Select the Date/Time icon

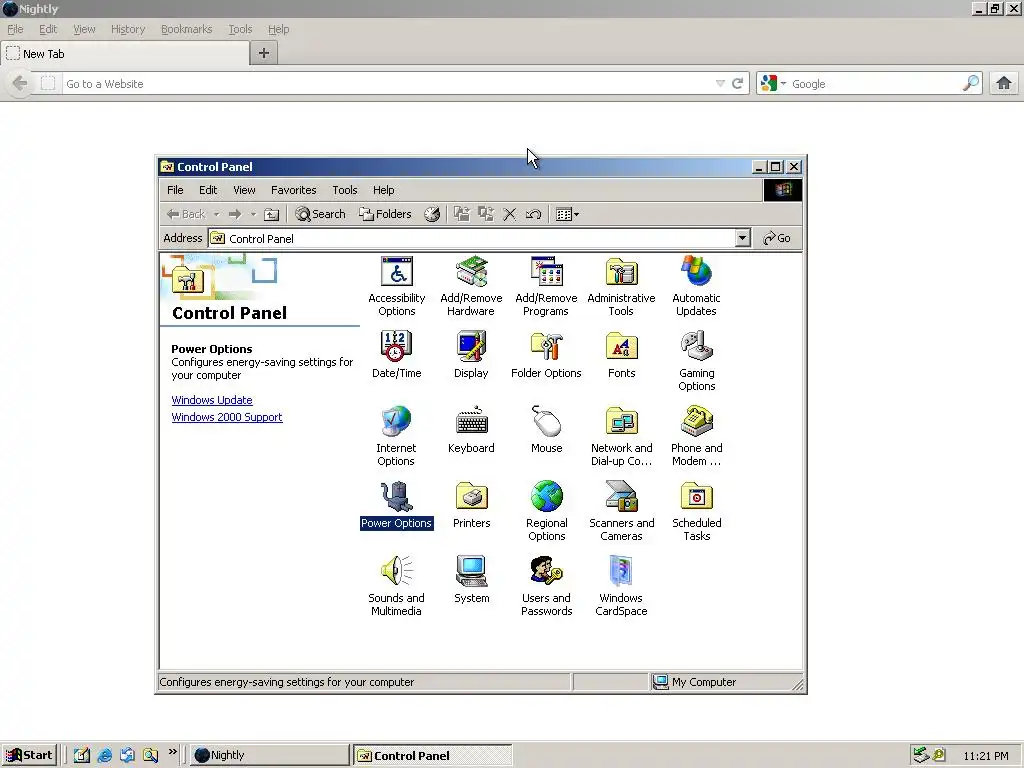point(396,347)
